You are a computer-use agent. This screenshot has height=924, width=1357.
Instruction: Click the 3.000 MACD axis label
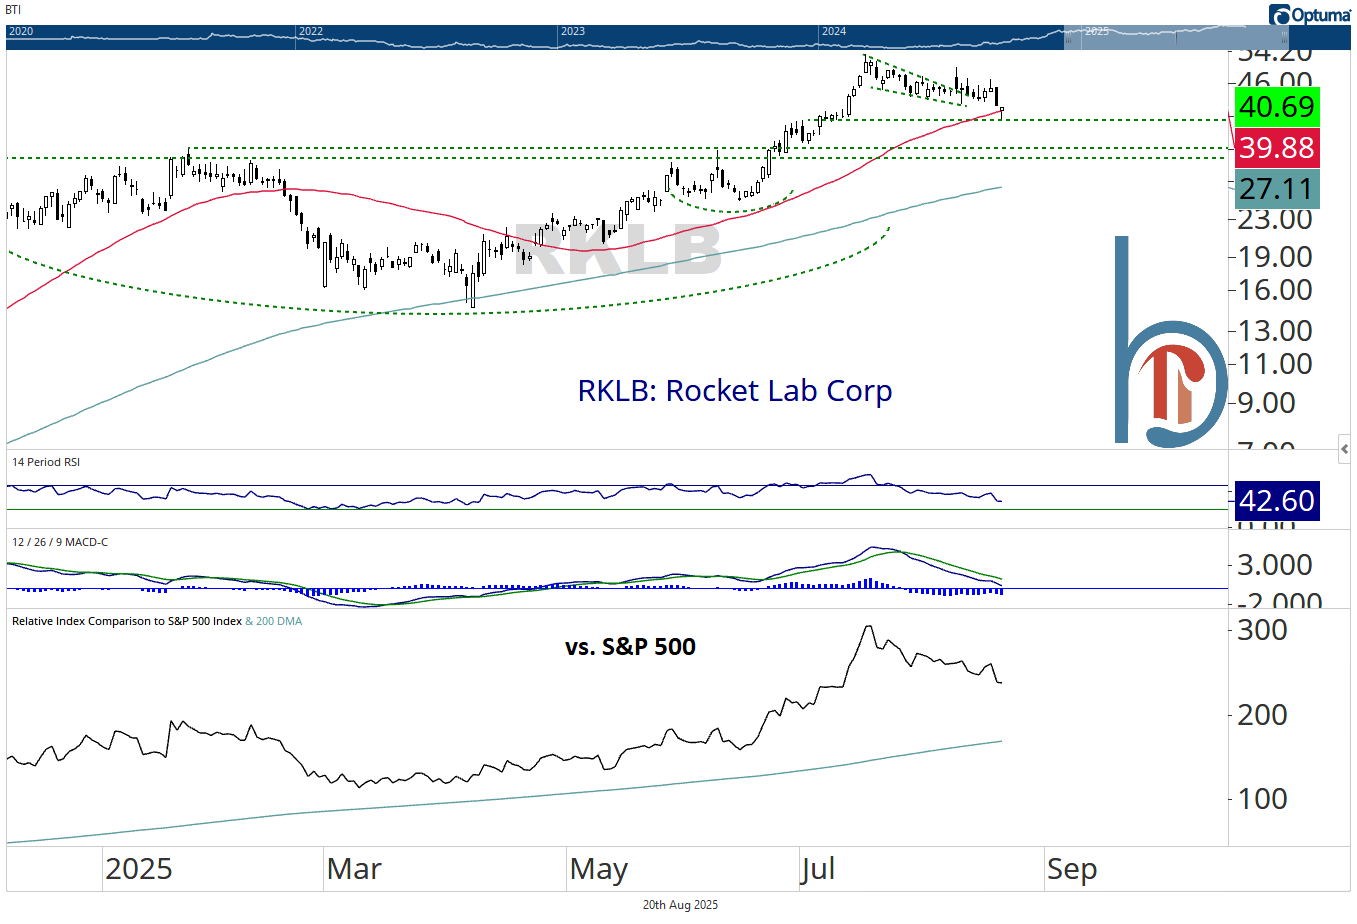pos(1275,565)
